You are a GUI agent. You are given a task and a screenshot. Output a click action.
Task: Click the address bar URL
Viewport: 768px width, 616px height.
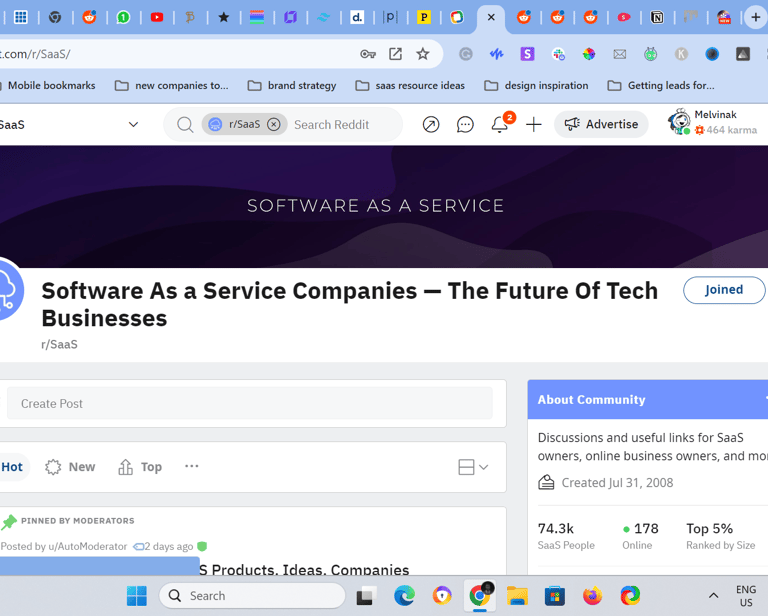click(35, 54)
